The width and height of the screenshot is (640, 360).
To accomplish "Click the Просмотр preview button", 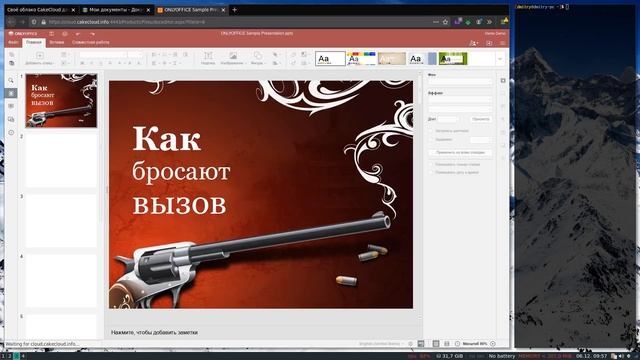I will 480,119.
